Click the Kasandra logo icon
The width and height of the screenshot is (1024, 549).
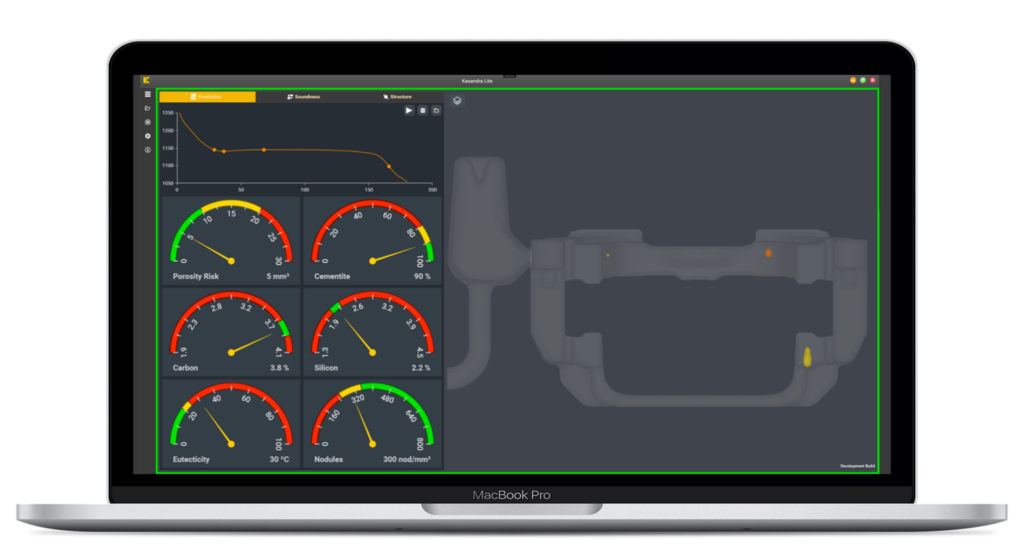coord(146,80)
